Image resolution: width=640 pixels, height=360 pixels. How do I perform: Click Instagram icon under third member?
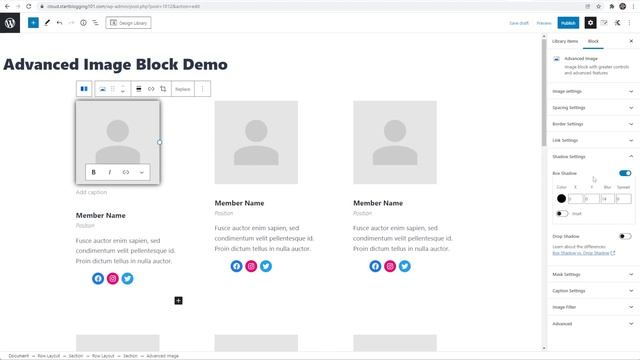pyautogui.click(x=390, y=266)
